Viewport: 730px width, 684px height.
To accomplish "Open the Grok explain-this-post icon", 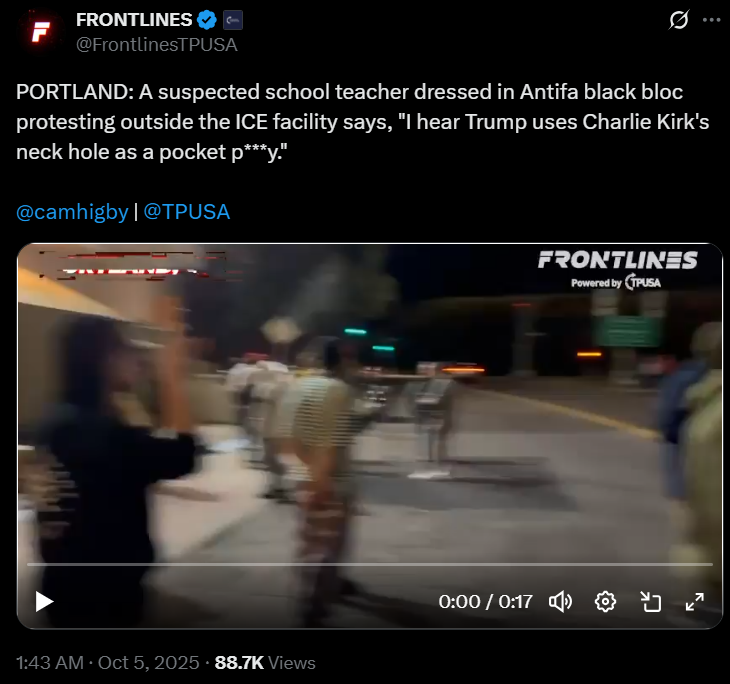I will pos(679,20).
